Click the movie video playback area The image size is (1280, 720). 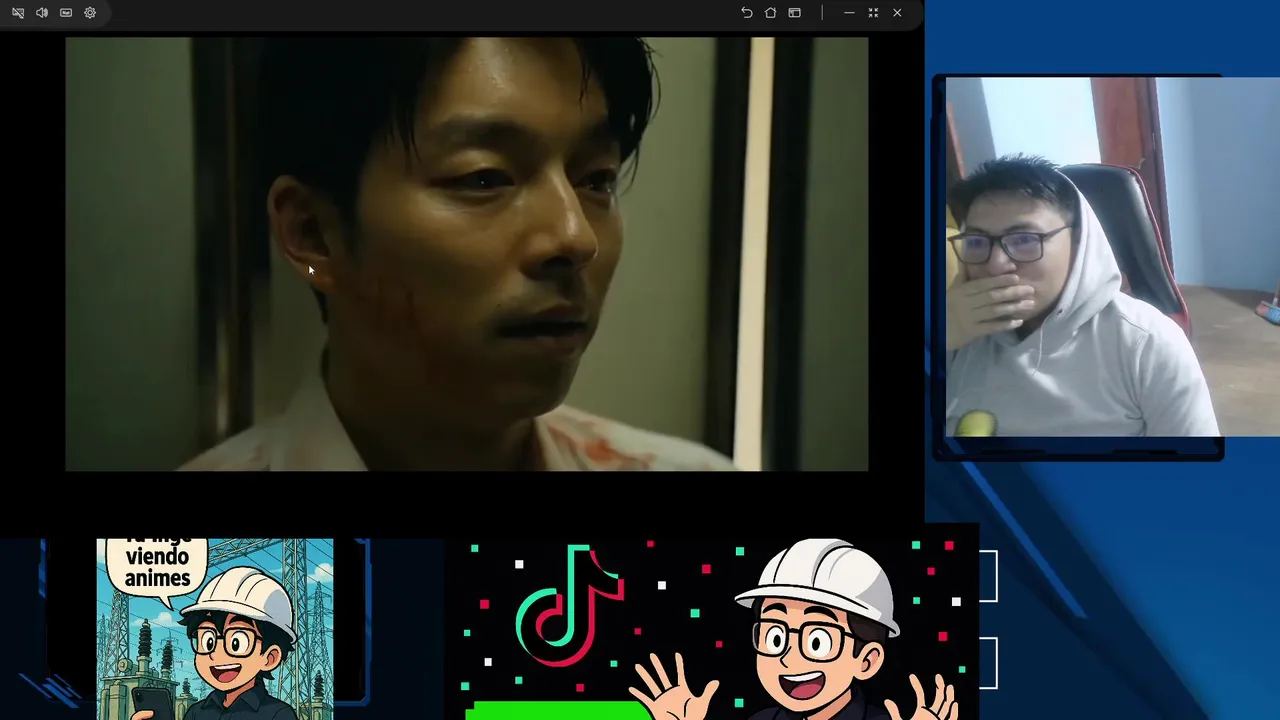[467, 254]
